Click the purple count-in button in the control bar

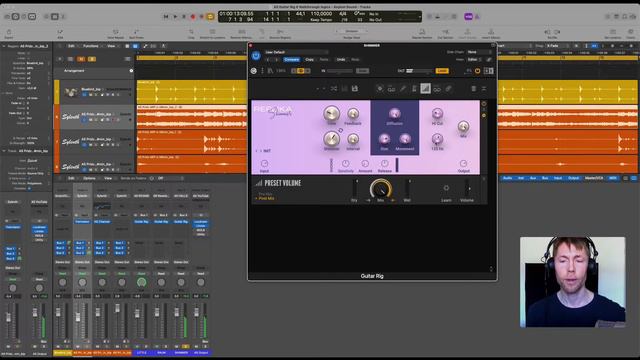468,17
